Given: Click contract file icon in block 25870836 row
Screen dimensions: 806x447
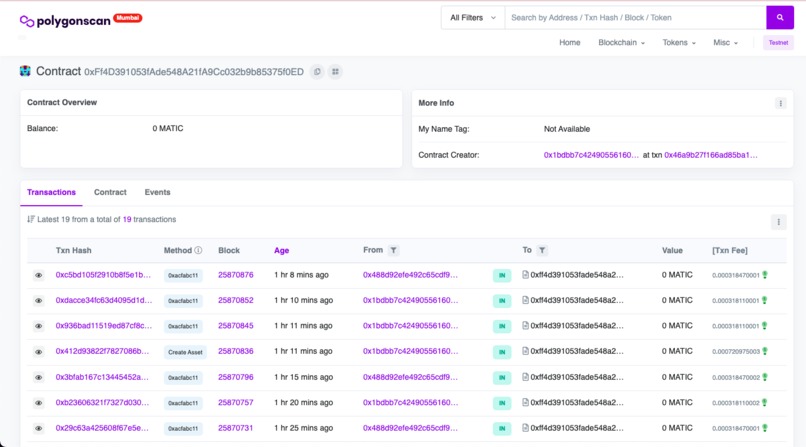Looking at the screenshot, I should coord(525,351).
